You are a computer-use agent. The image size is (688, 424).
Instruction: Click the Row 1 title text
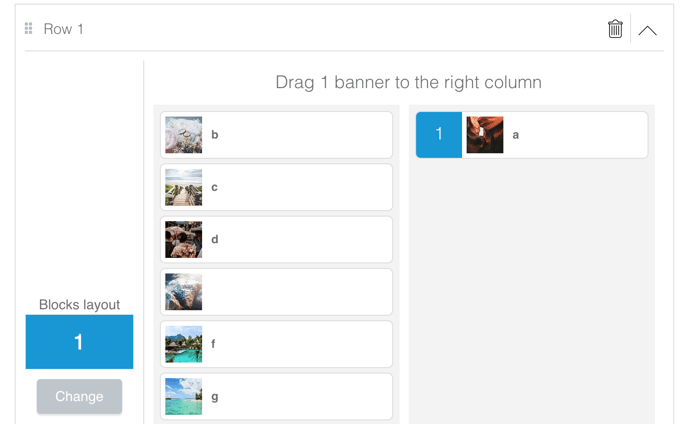coord(64,29)
